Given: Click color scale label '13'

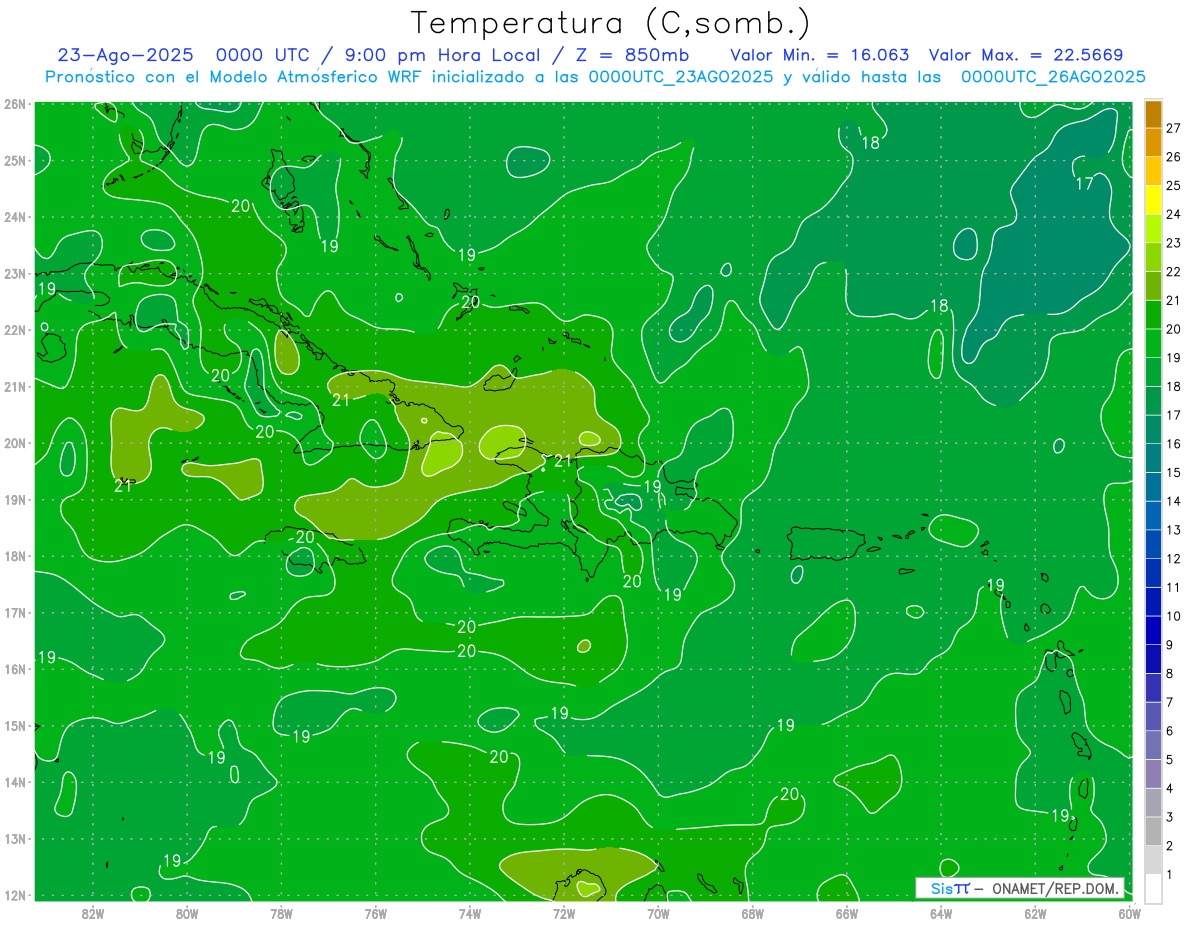Looking at the screenshot, I should (1174, 529).
